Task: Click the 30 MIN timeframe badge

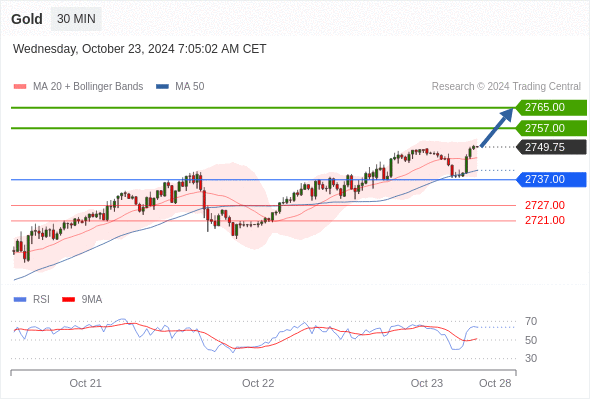Action: [x=76, y=19]
